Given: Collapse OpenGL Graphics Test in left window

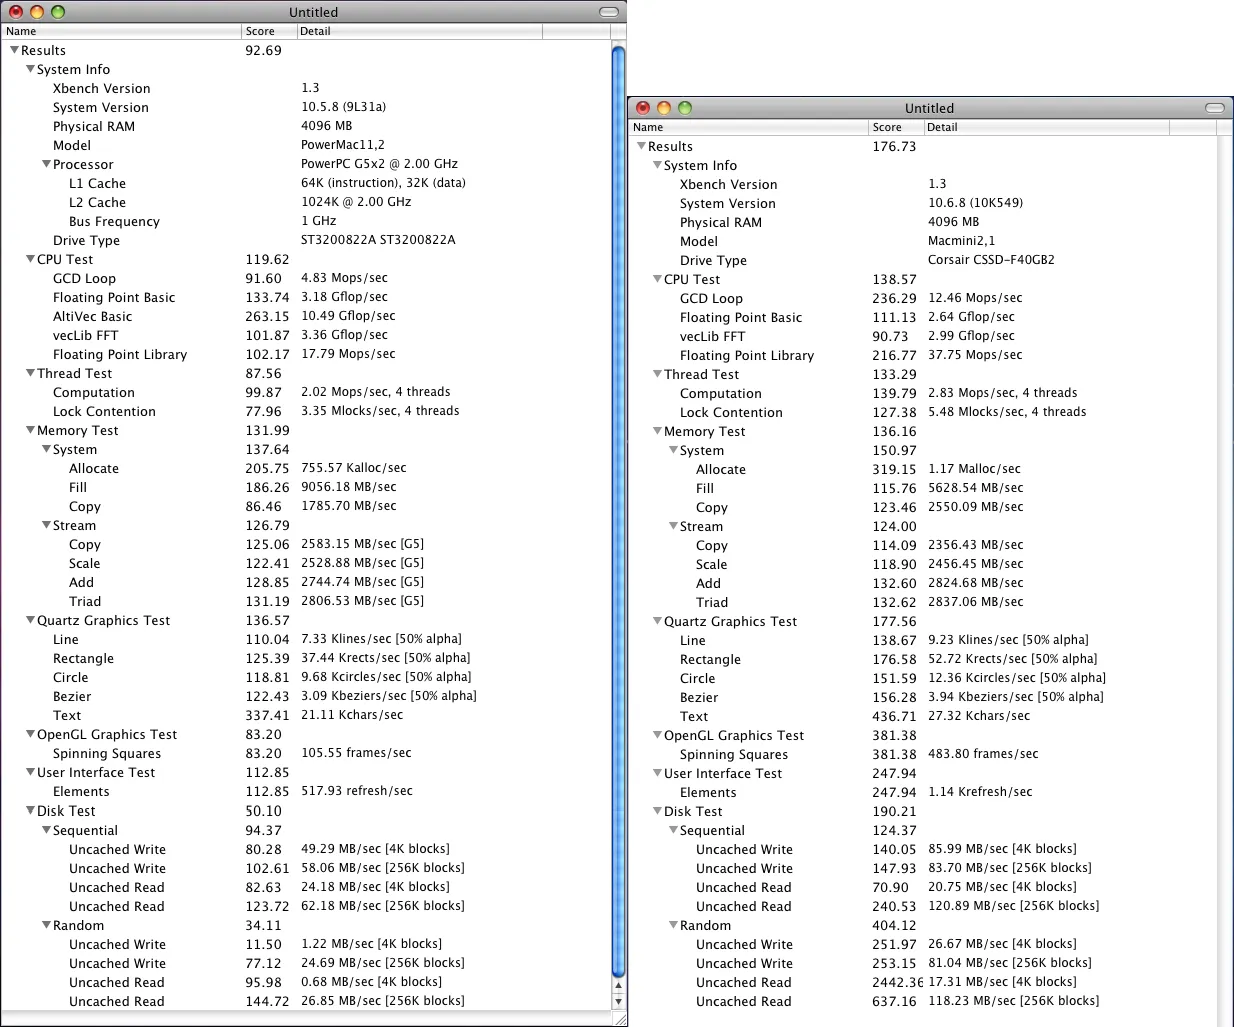Looking at the screenshot, I should pyautogui.click(x=30, y=734).
